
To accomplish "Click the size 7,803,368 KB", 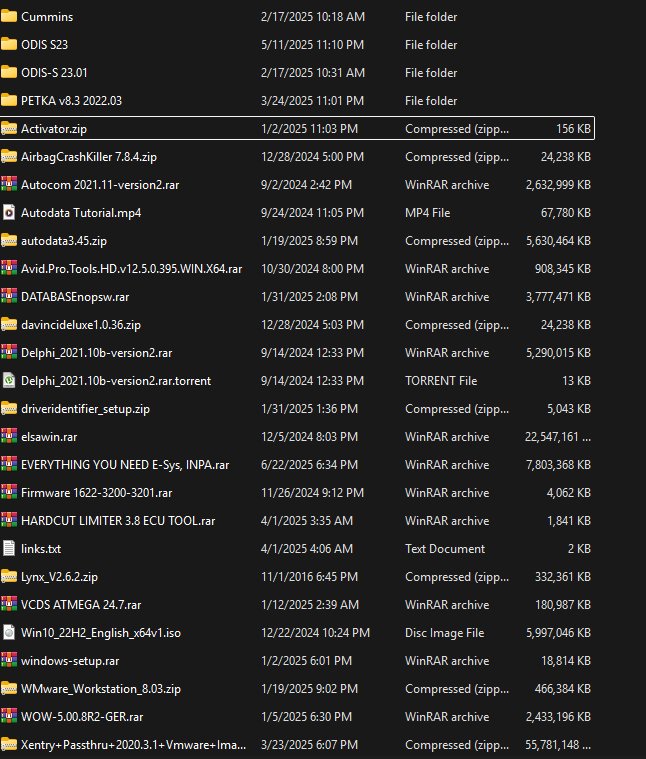I will (558, 465).
